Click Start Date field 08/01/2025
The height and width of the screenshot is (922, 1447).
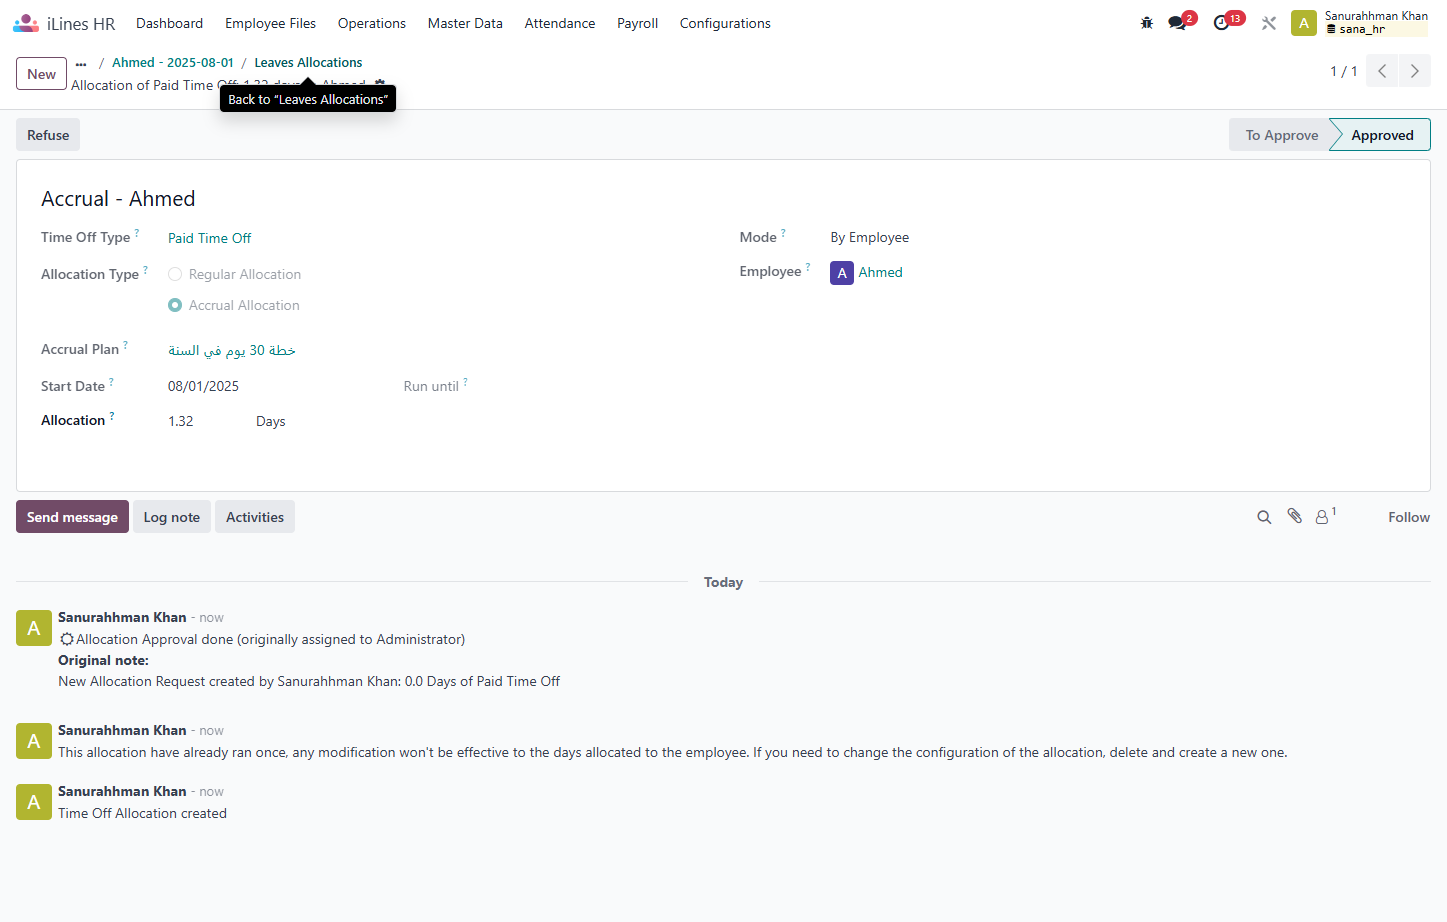pos(204,386)
